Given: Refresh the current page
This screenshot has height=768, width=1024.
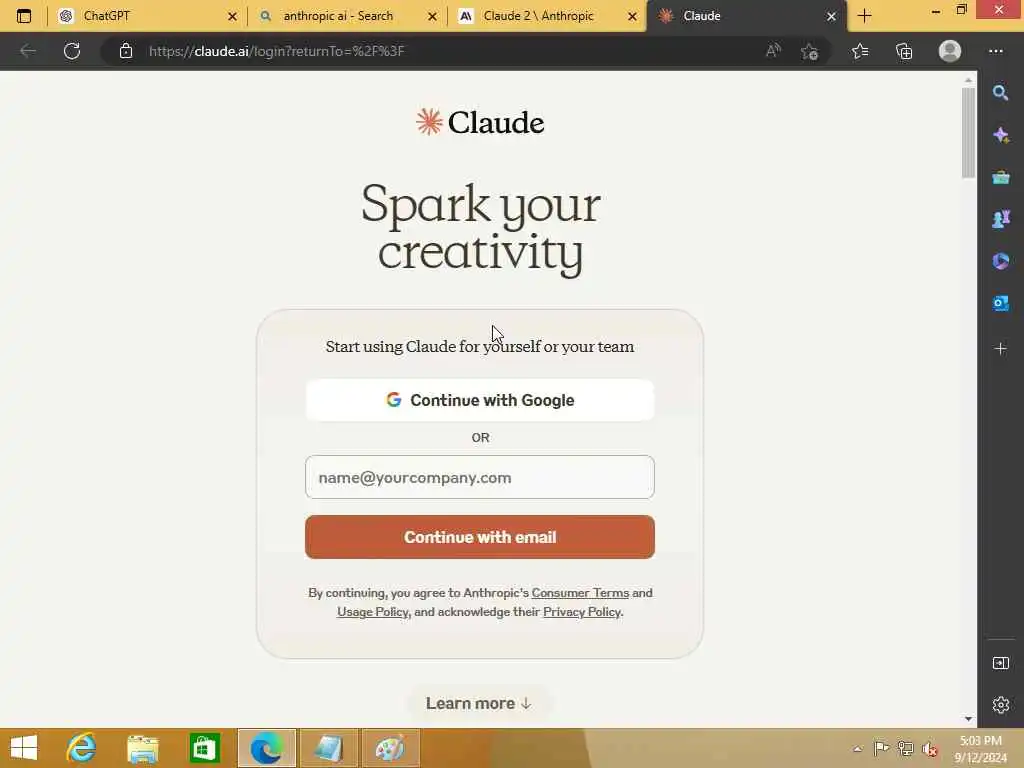Looking at the screenshot, I should tap(72, 51).
